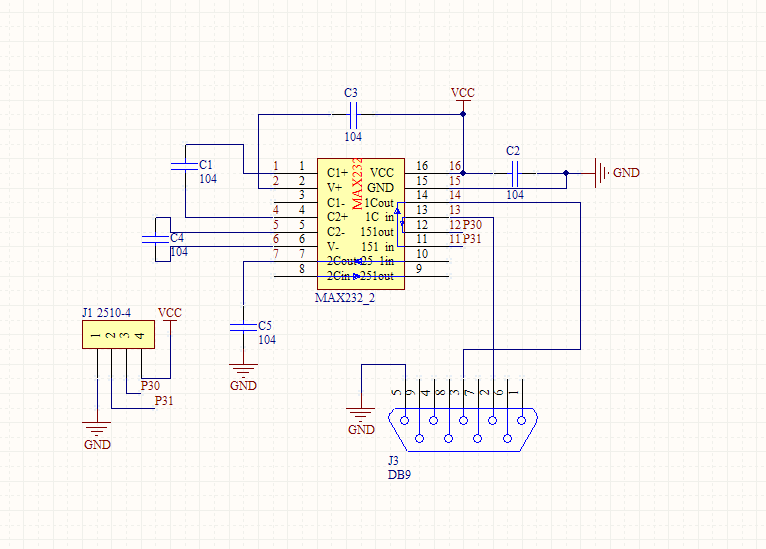Click the P30 net label beside chip pin 12

pos(472,225)
